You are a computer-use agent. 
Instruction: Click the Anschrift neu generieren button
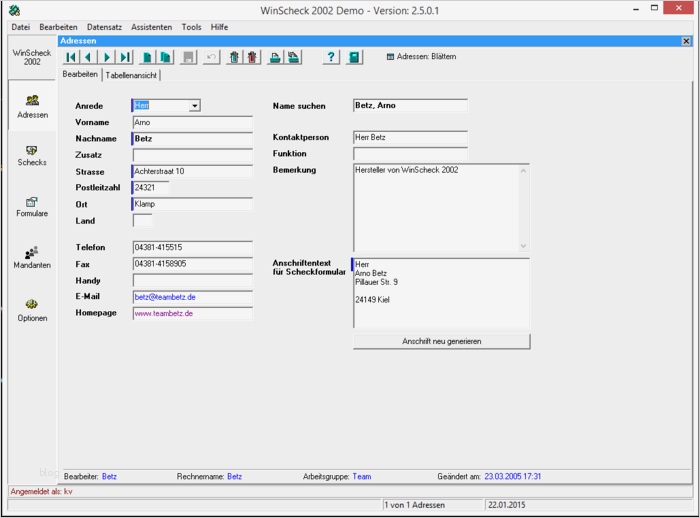442,341
